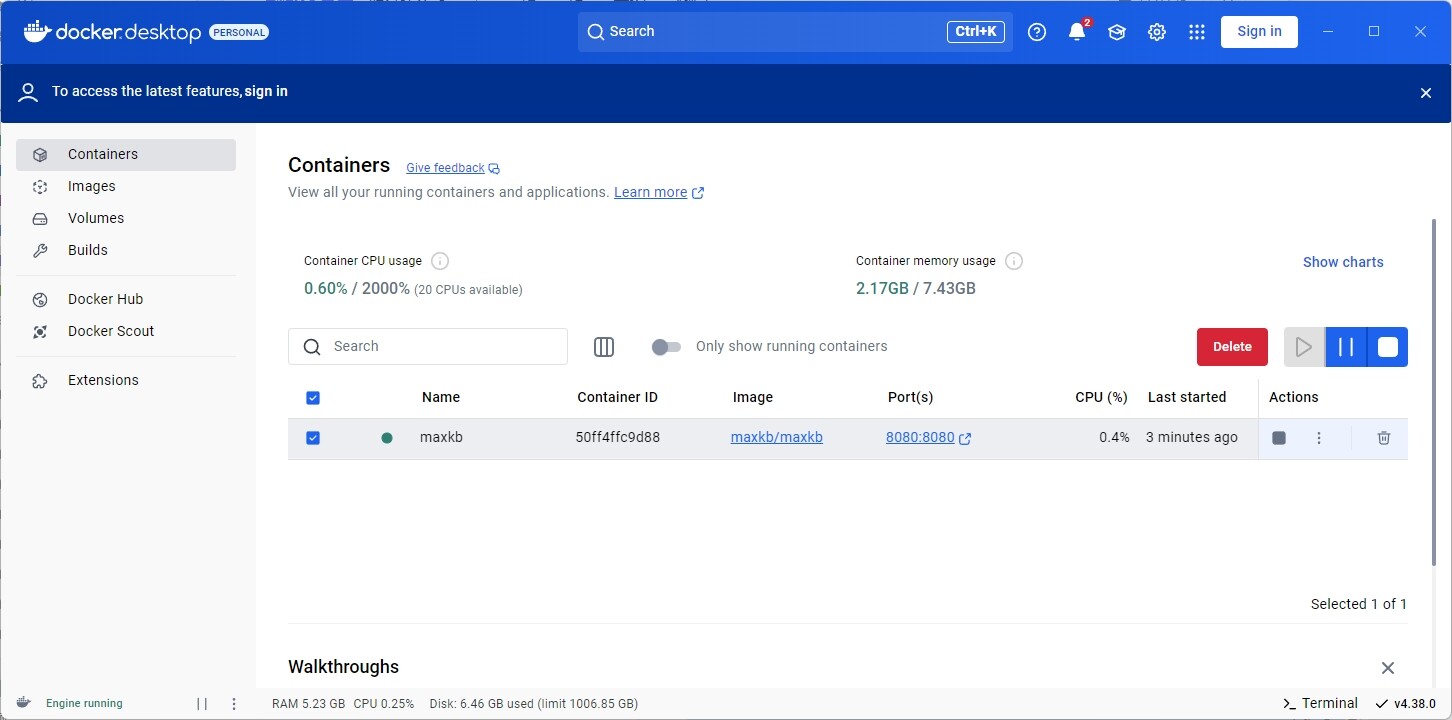Sort by the Last started column header
This screenshot has width=1452, height=720.
1187,397
